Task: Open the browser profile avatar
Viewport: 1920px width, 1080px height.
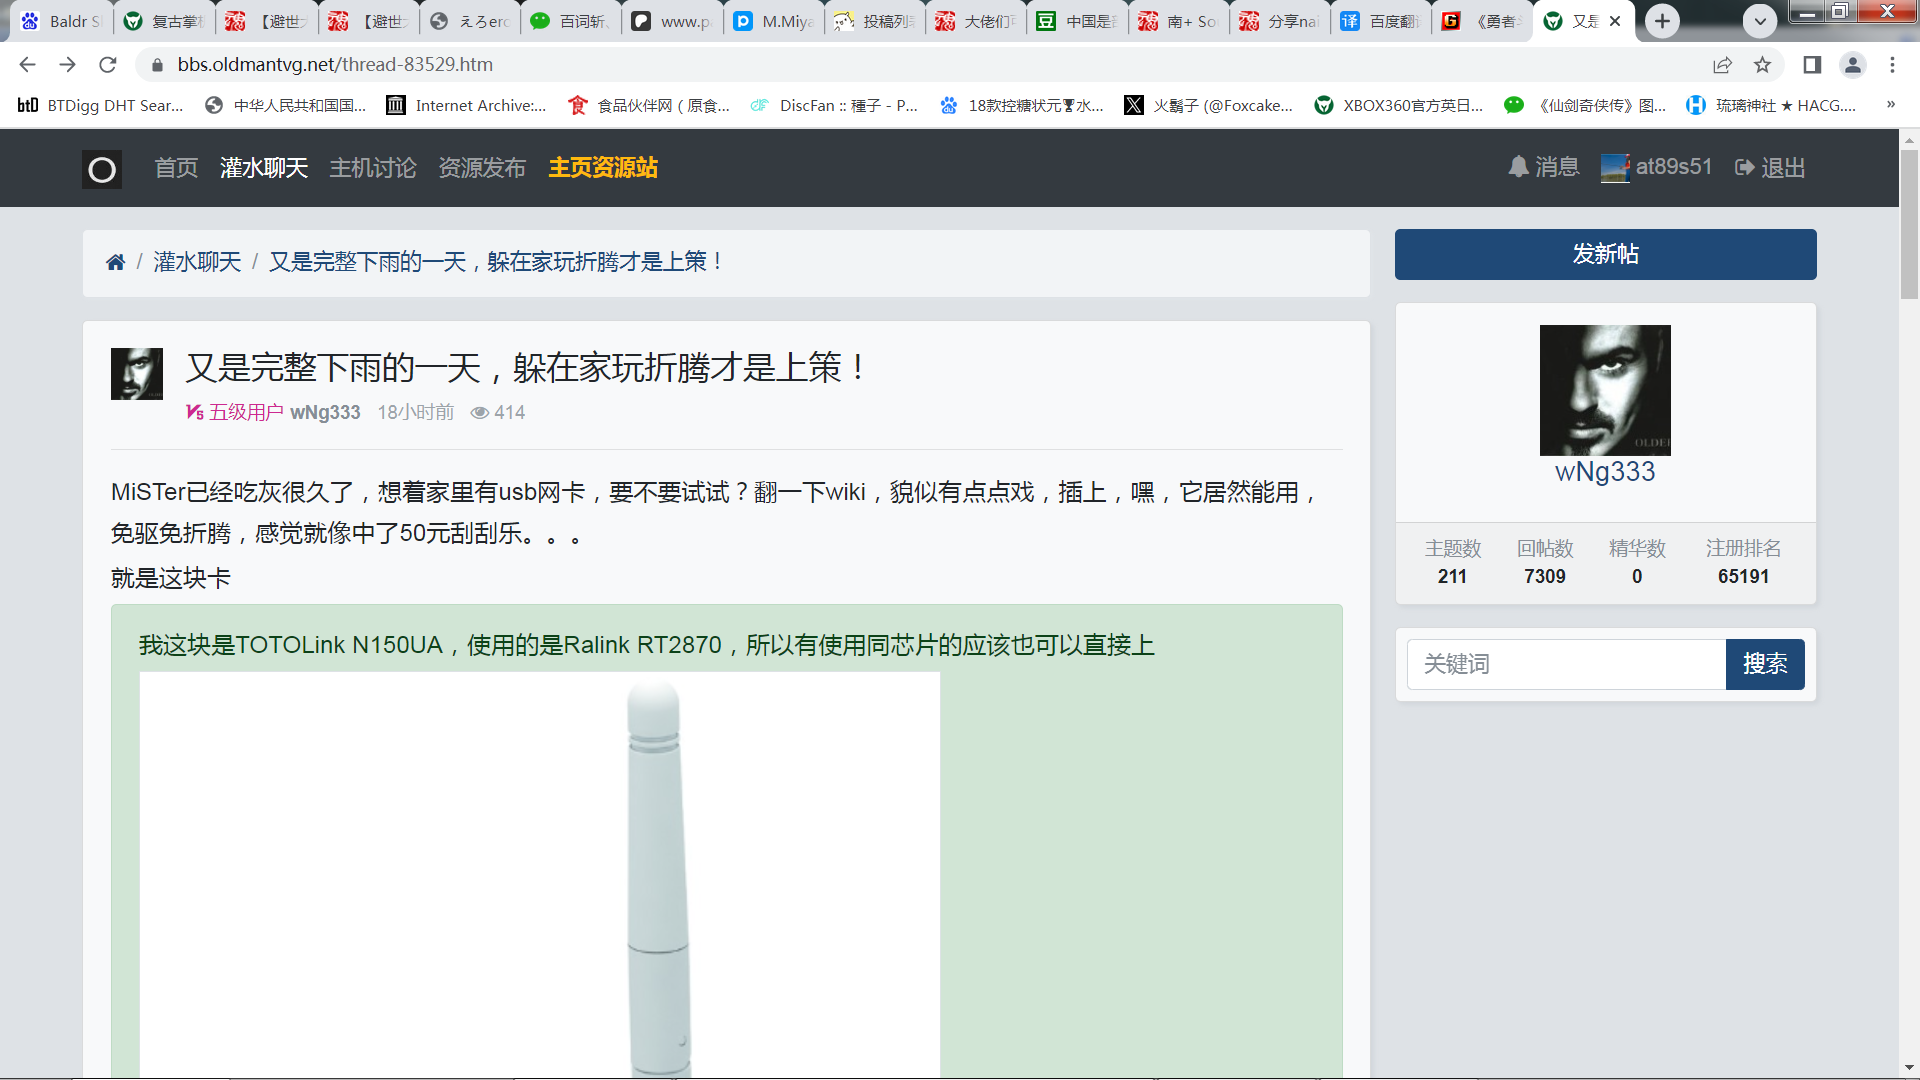Action: (x=1853, y=65)
